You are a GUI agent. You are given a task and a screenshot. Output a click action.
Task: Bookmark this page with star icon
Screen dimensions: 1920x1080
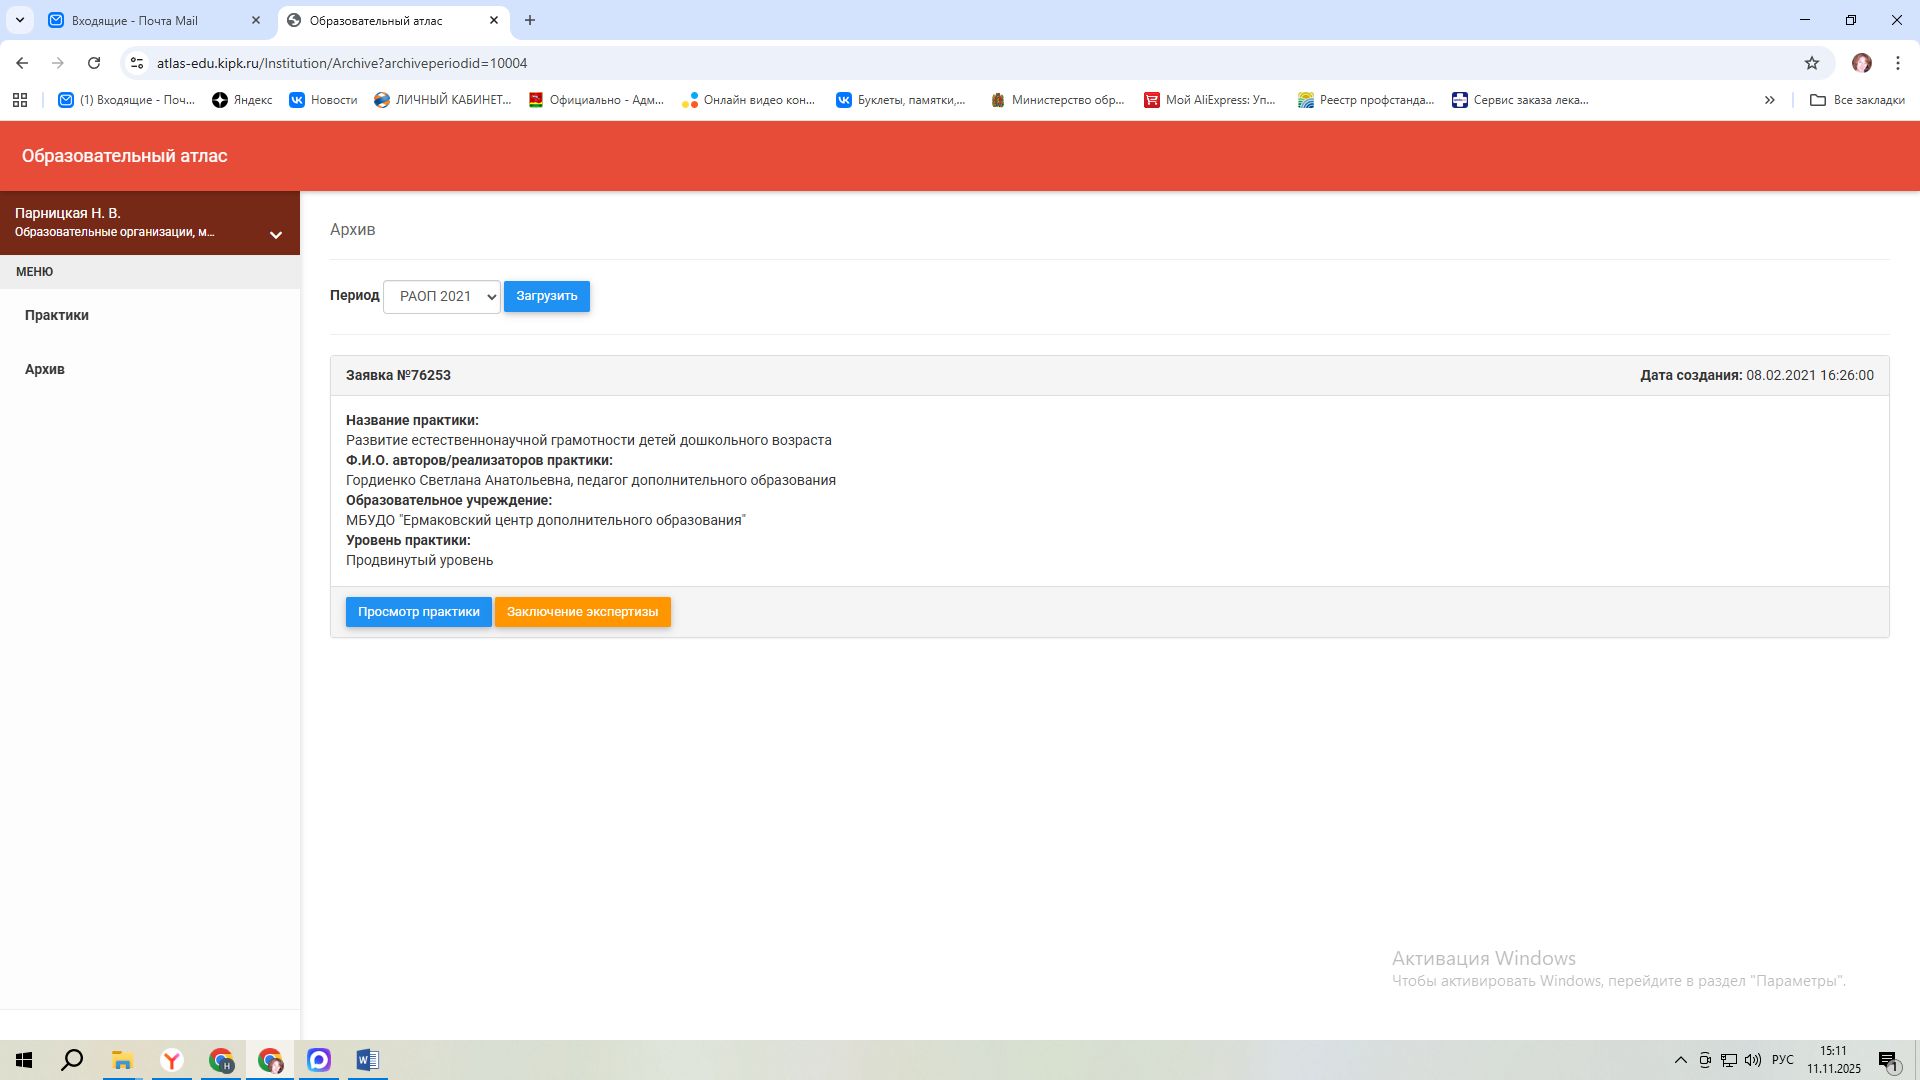pyautogui.click(x=1811, y=63)
